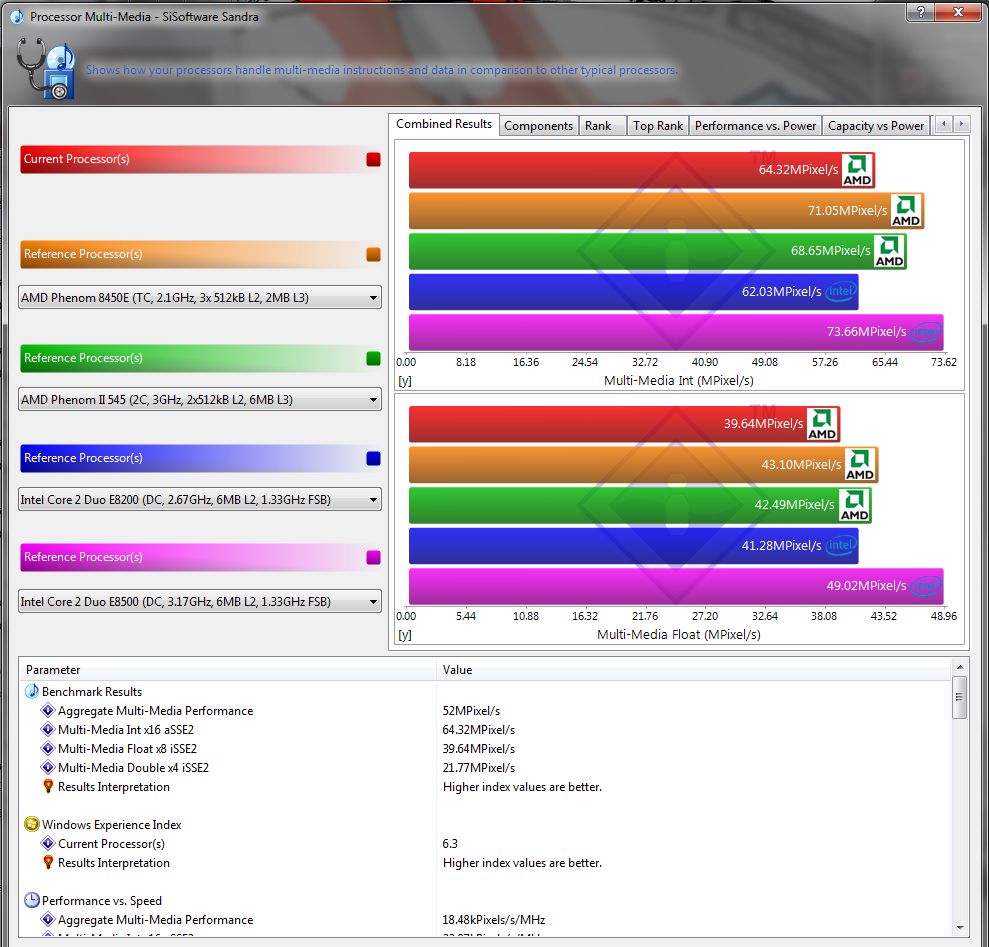The image size is (989, 947).
Task: Click the clock icon for Performance vs. Speed
Action: pos(32,900)
